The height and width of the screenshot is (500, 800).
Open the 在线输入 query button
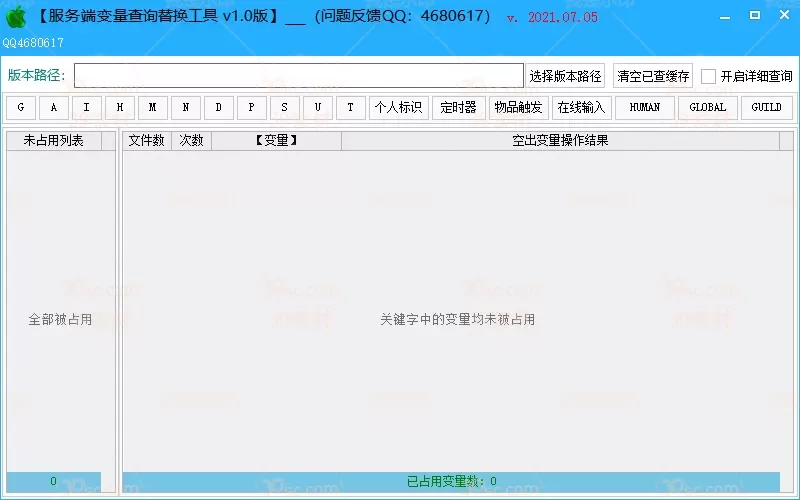(582, 108)
